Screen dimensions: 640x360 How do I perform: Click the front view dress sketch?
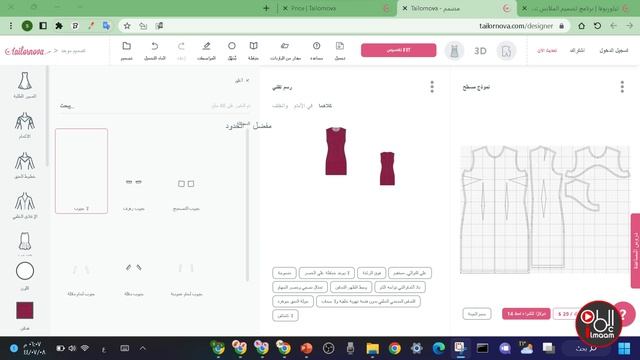coord(336,151)
